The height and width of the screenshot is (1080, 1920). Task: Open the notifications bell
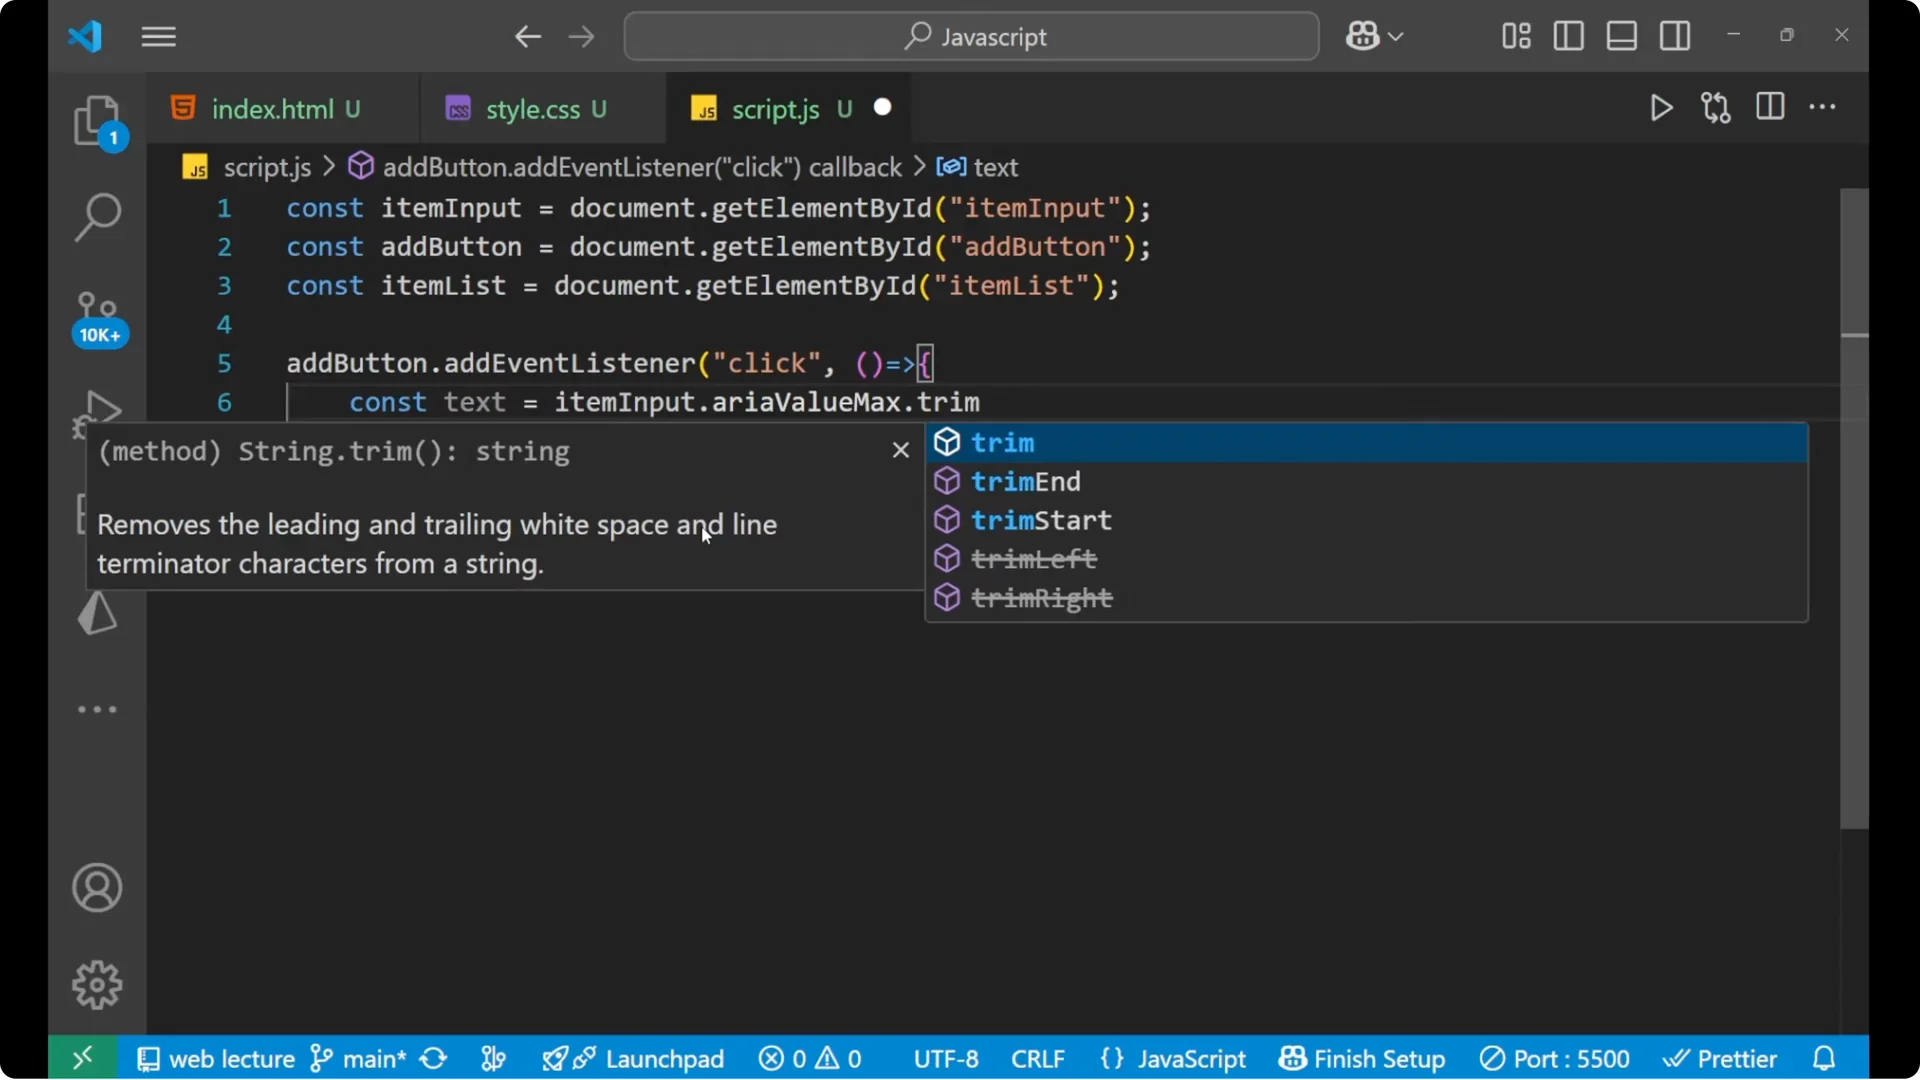1825,1058
